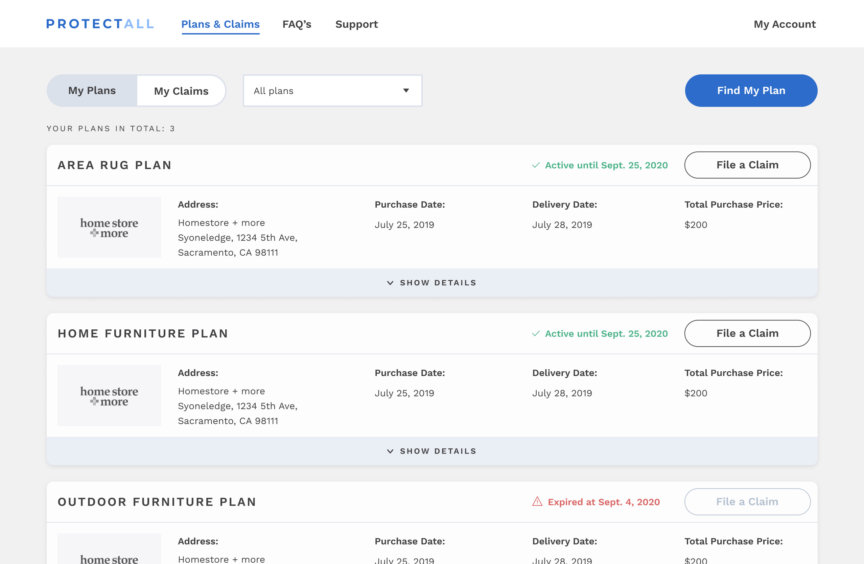This screenshot has width=864, height=564.
Task: Open the All plans dropdown
Action: tap(332, 90)
